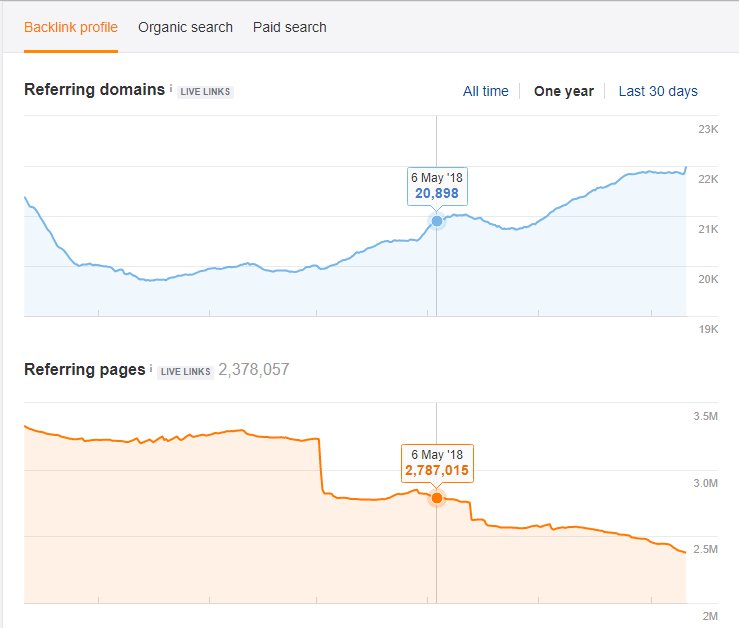Select the One year range
Image resolution: width=739 pixels, height=628 pixels.
pos(564,91)
